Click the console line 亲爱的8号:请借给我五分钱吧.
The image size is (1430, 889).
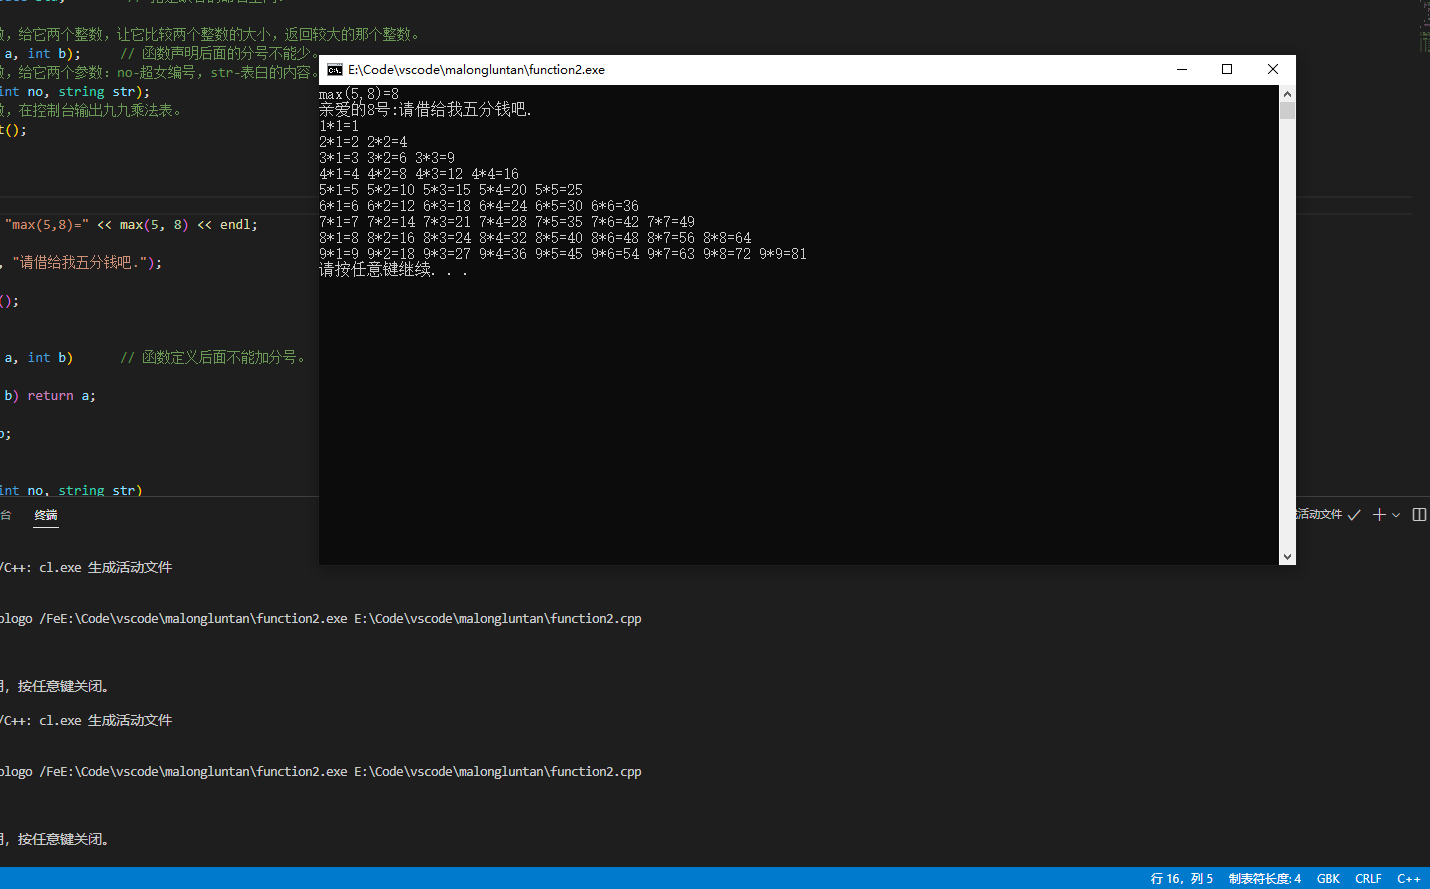tap(425, 109)
